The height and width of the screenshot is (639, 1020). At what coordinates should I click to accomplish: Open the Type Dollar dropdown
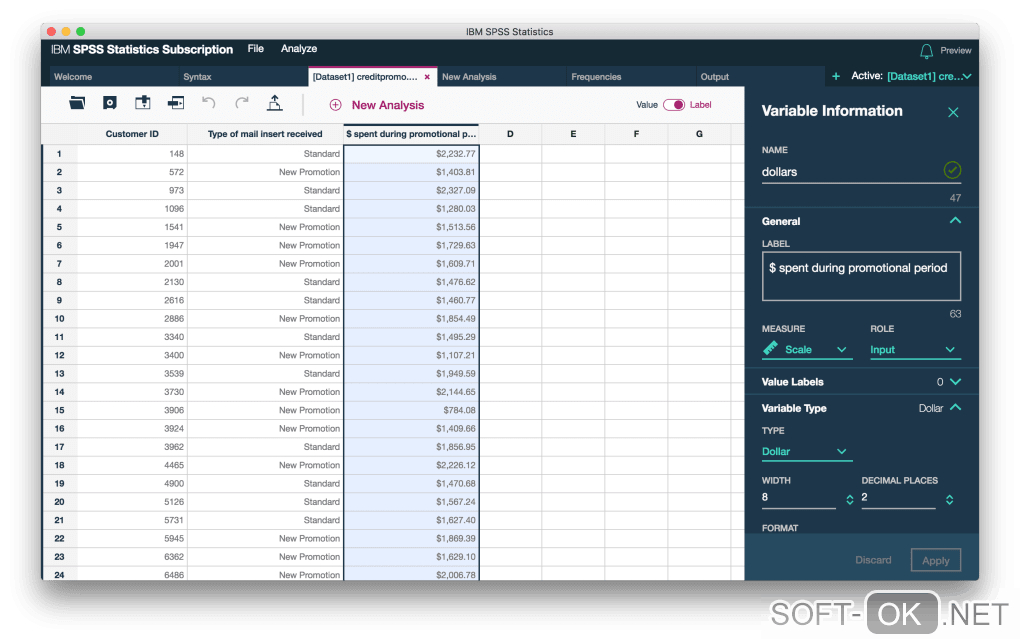[807, 452]
